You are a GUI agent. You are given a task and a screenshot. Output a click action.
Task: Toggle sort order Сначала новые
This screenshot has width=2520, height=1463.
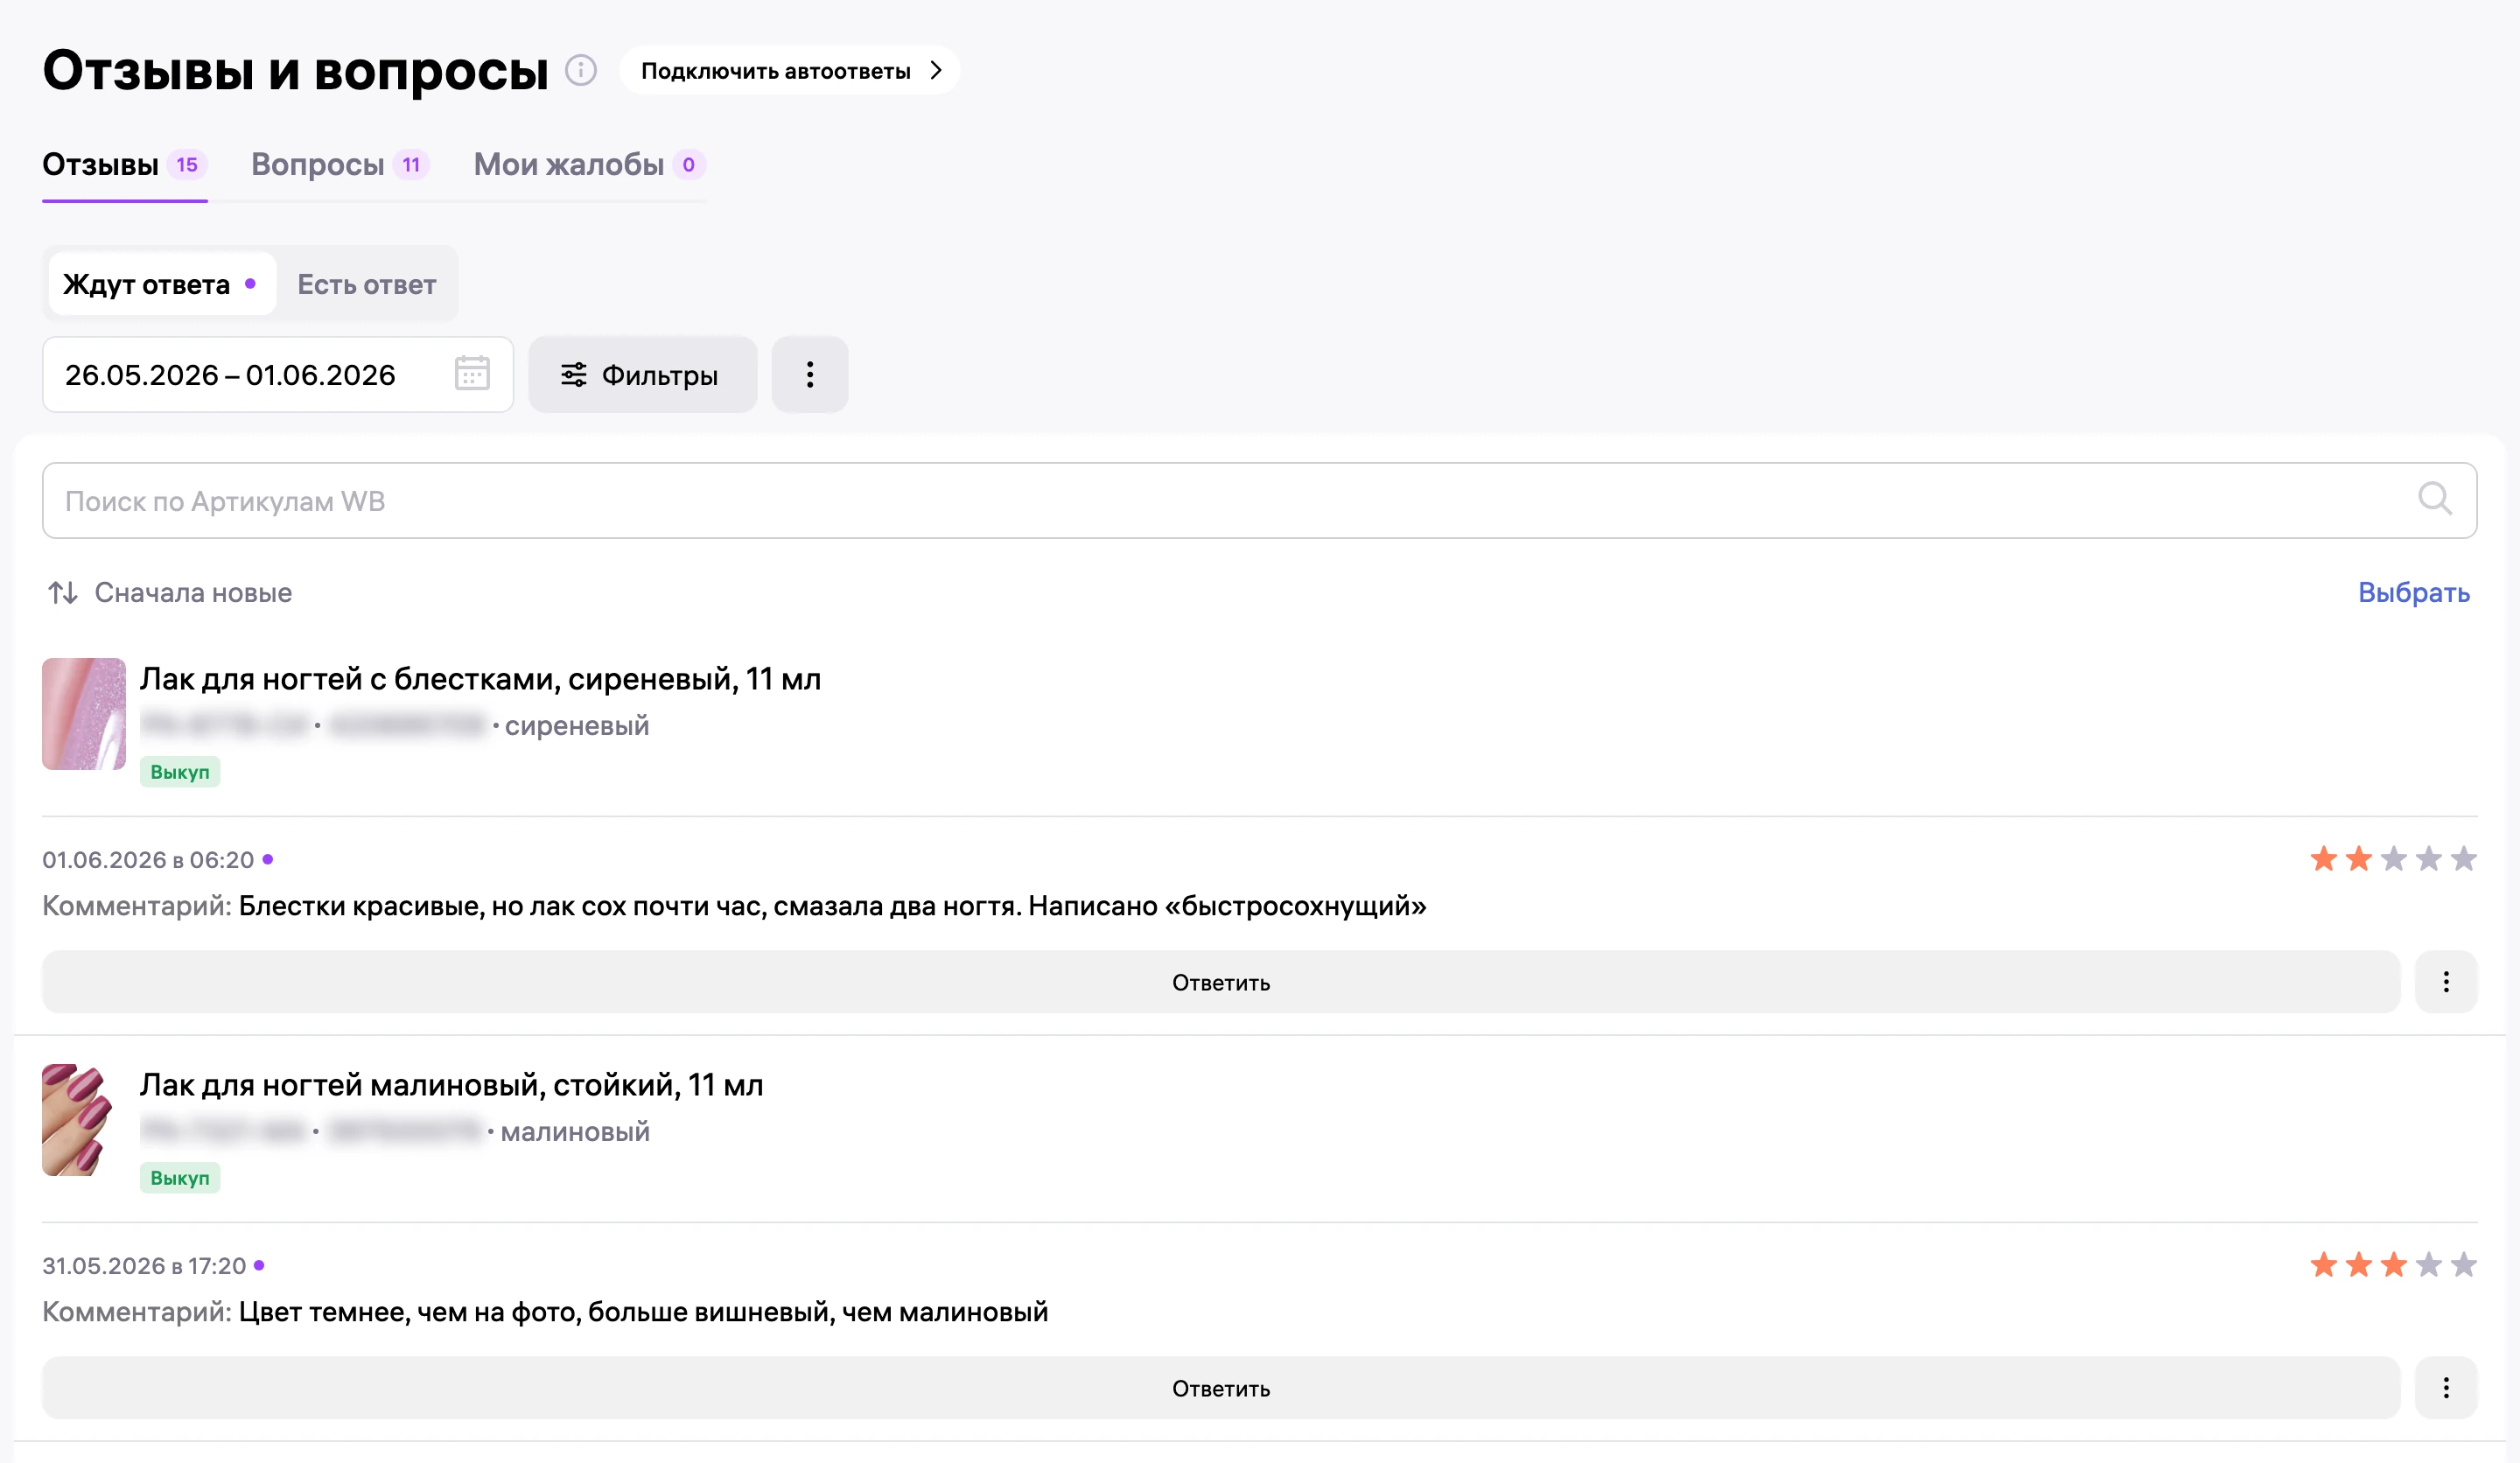(170, 592)
